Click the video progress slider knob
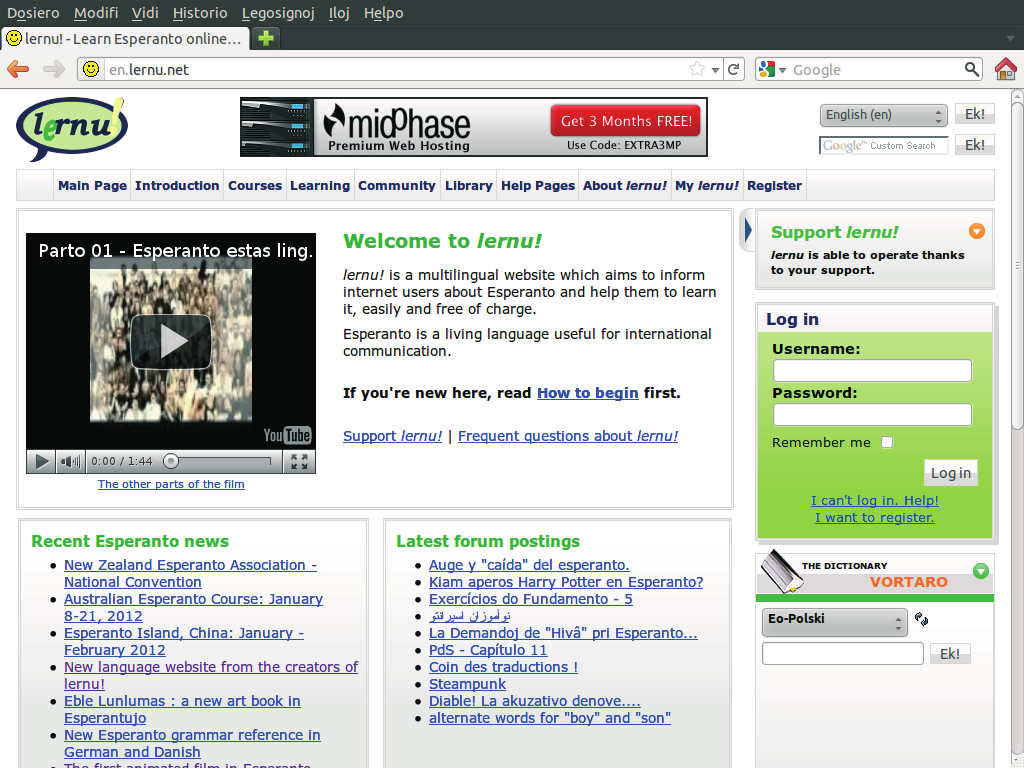The width and height of the screenshot is (1024, 768). point(171,462)
